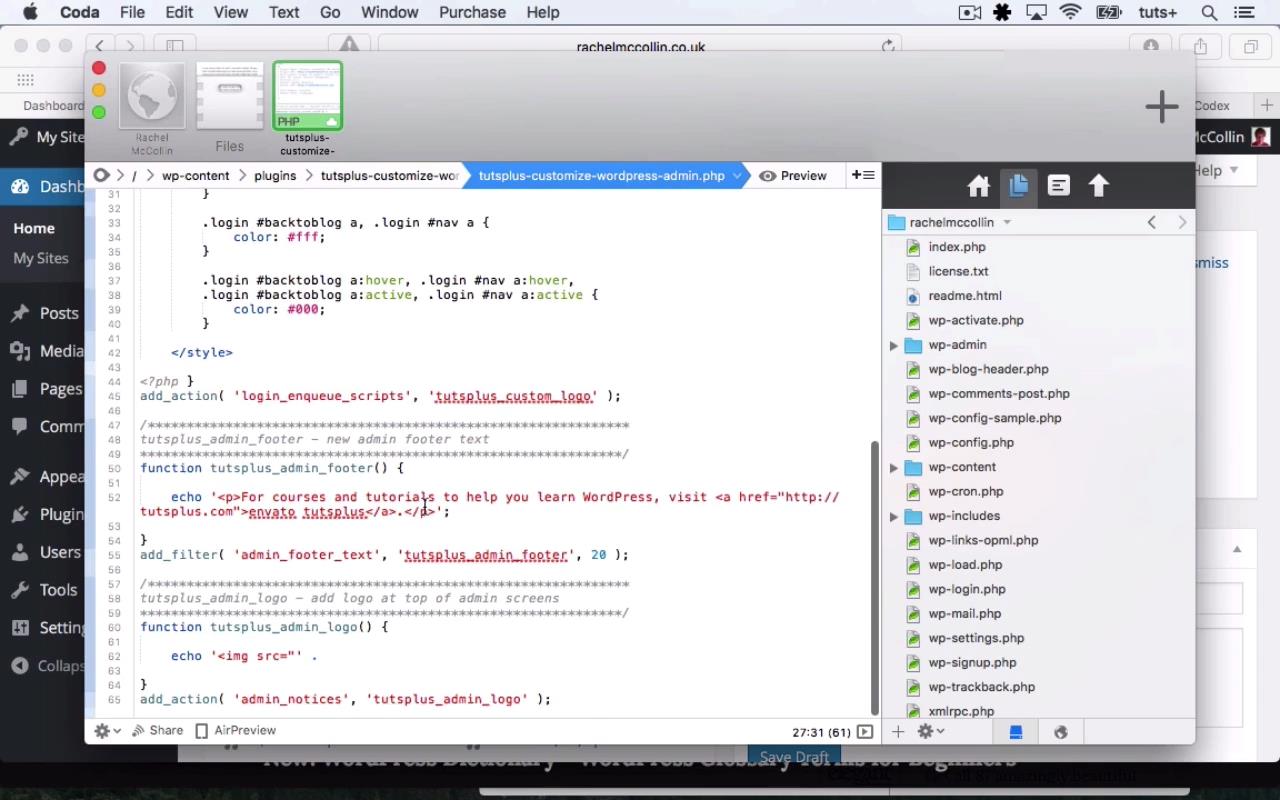Click Posts in WordPress admin sidebar
The height and width of the screenshot is (800, 1280).
point(59,313)
